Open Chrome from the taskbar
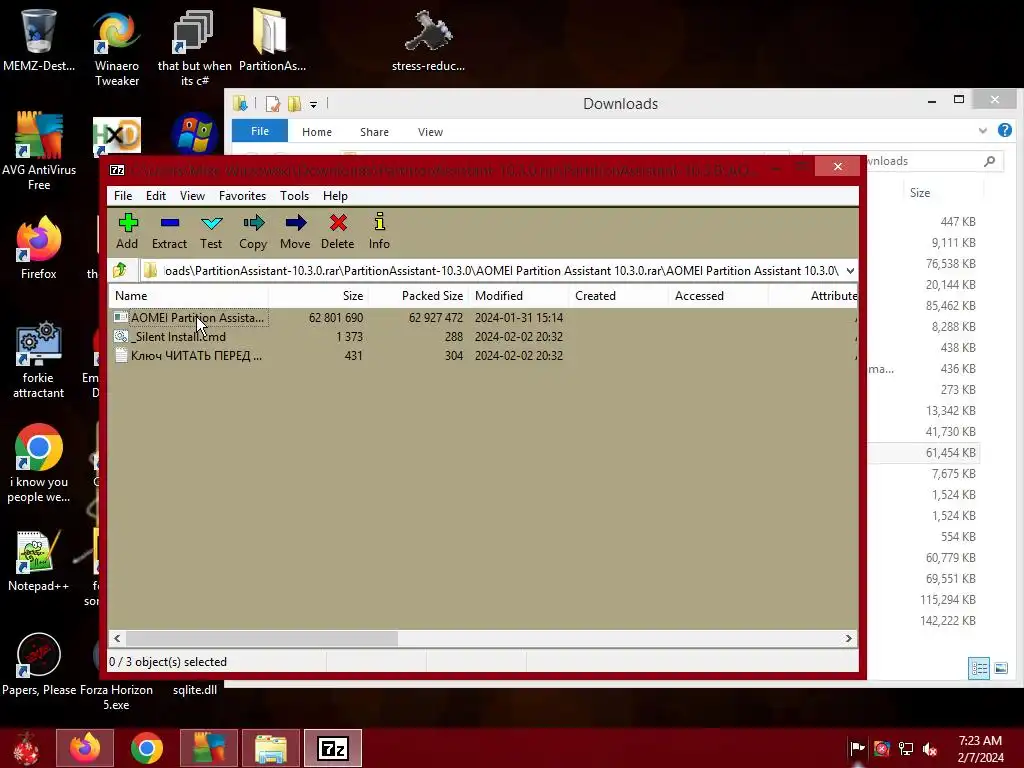This screenshot has height=768, width=1024. 147,748
